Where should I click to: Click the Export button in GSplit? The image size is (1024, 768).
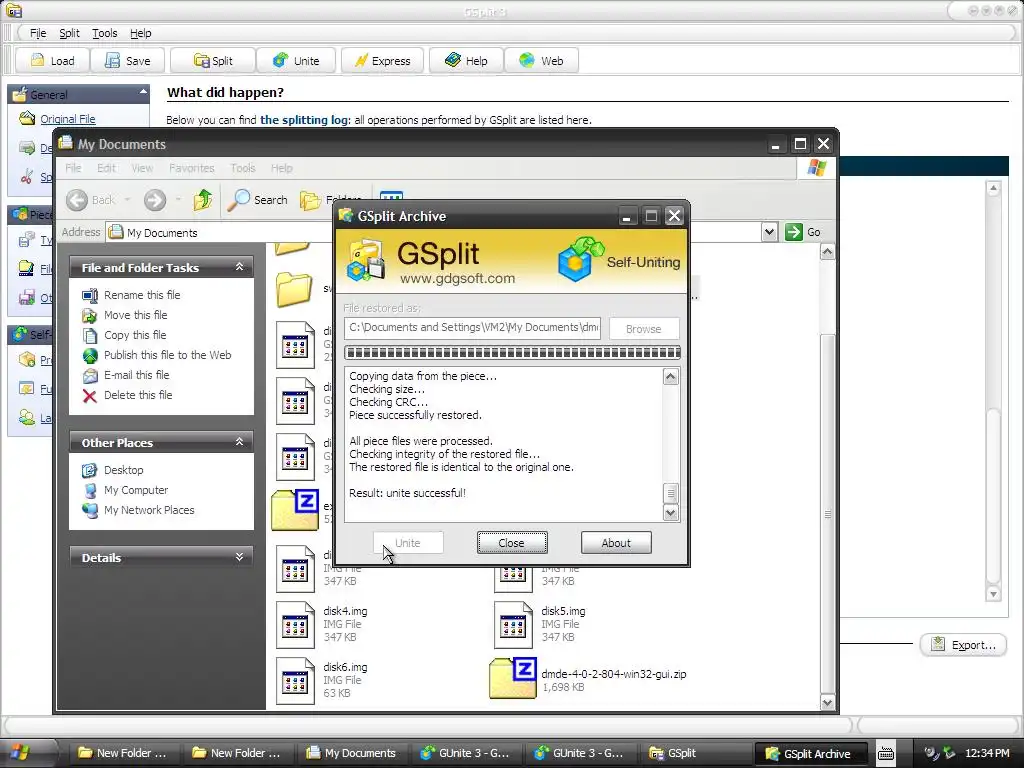[963, 645]
